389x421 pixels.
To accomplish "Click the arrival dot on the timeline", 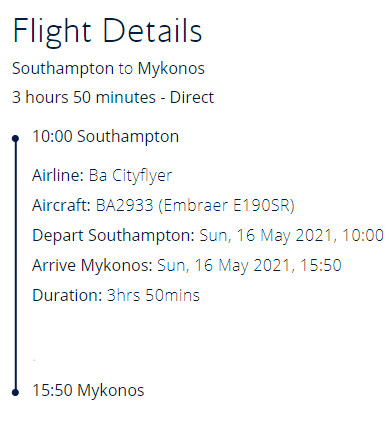I will point(15,392).
